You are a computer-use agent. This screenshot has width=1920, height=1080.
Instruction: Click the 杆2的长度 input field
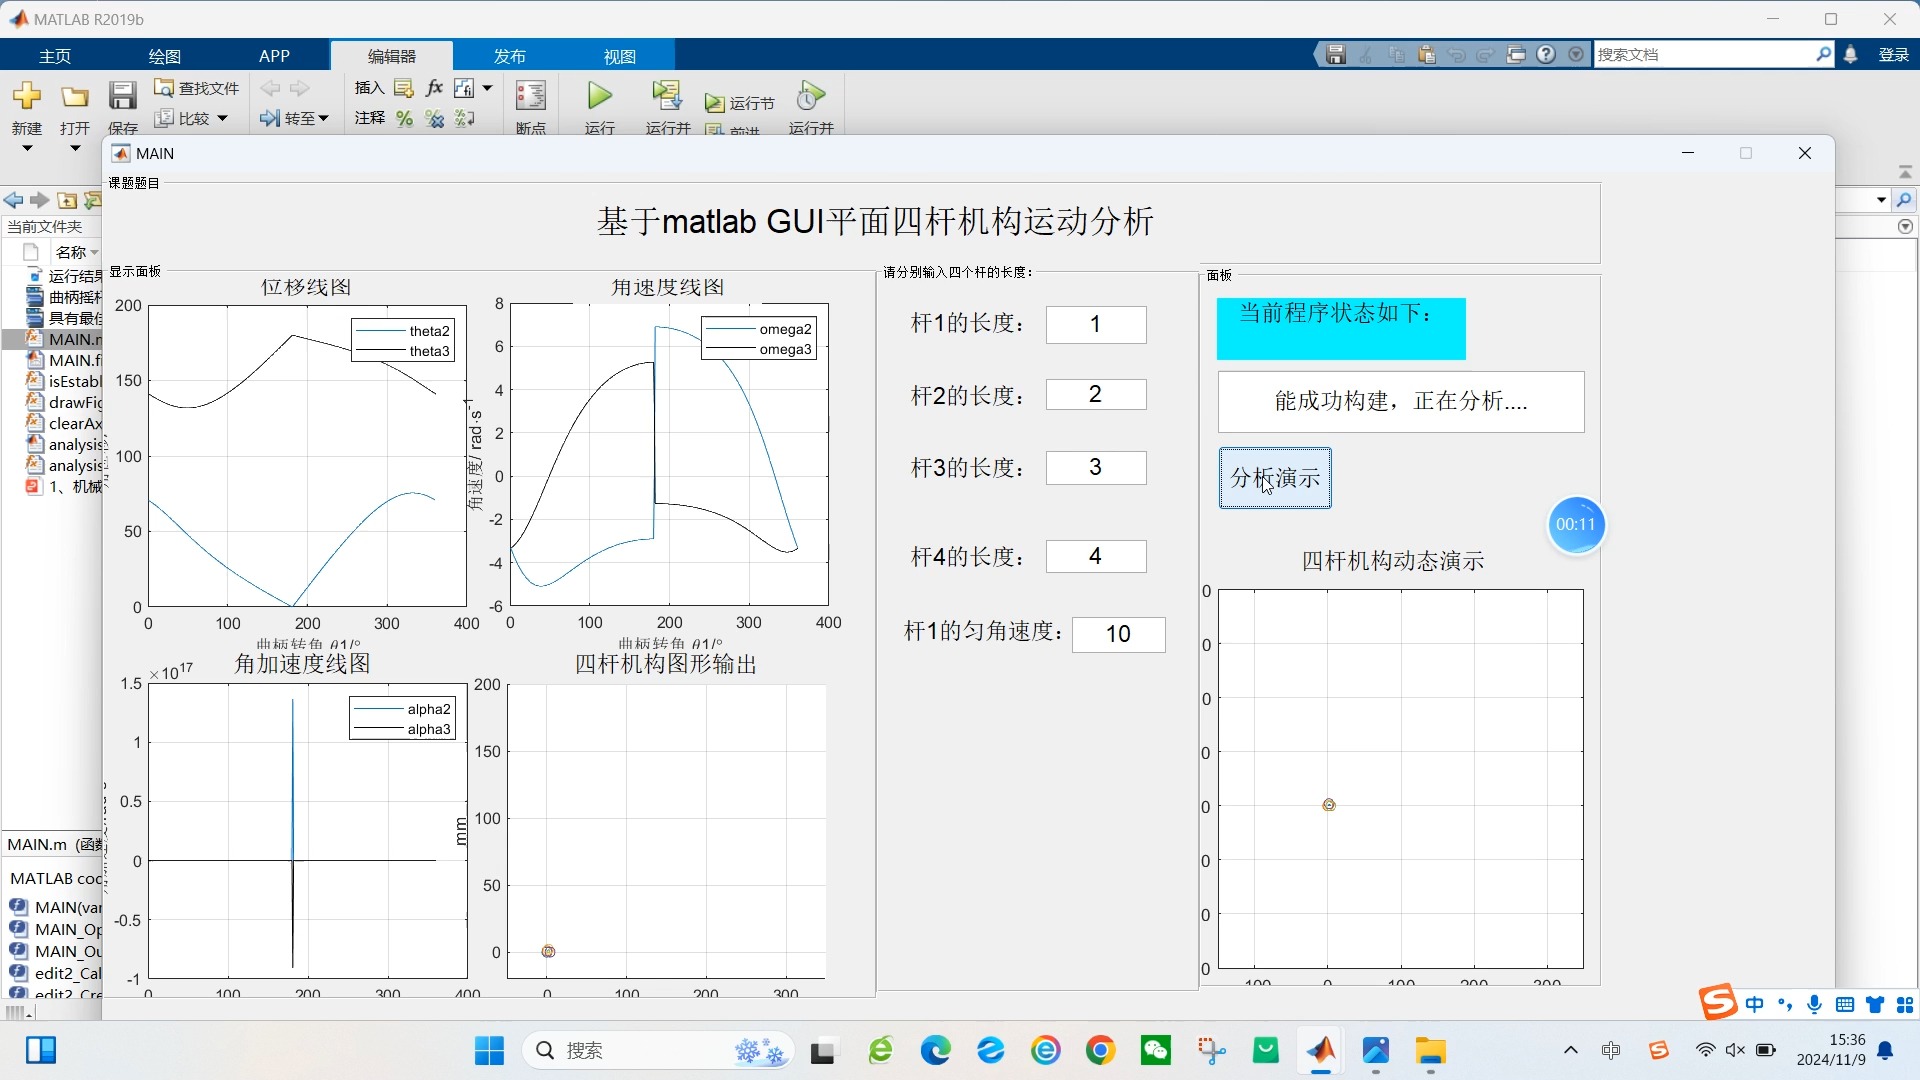(1096, 394)
